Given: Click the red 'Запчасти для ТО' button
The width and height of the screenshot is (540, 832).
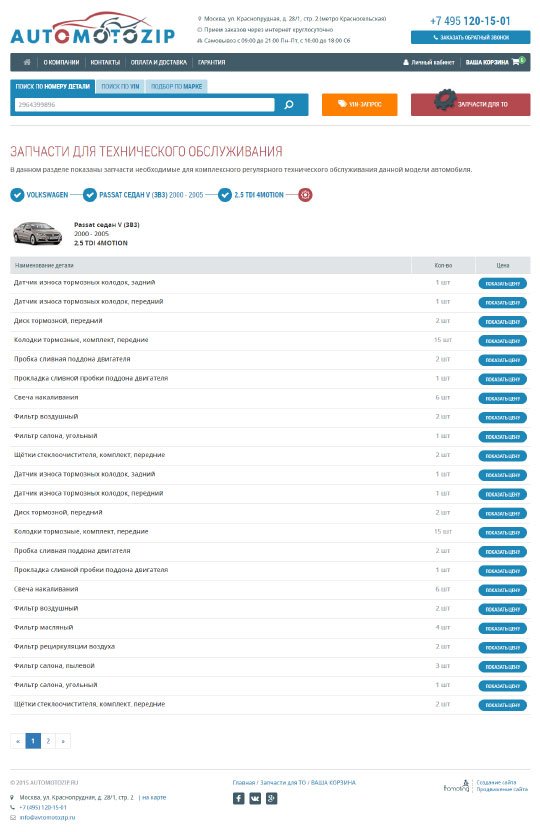Looking at the screenshot, I should [x=470, y=105].
